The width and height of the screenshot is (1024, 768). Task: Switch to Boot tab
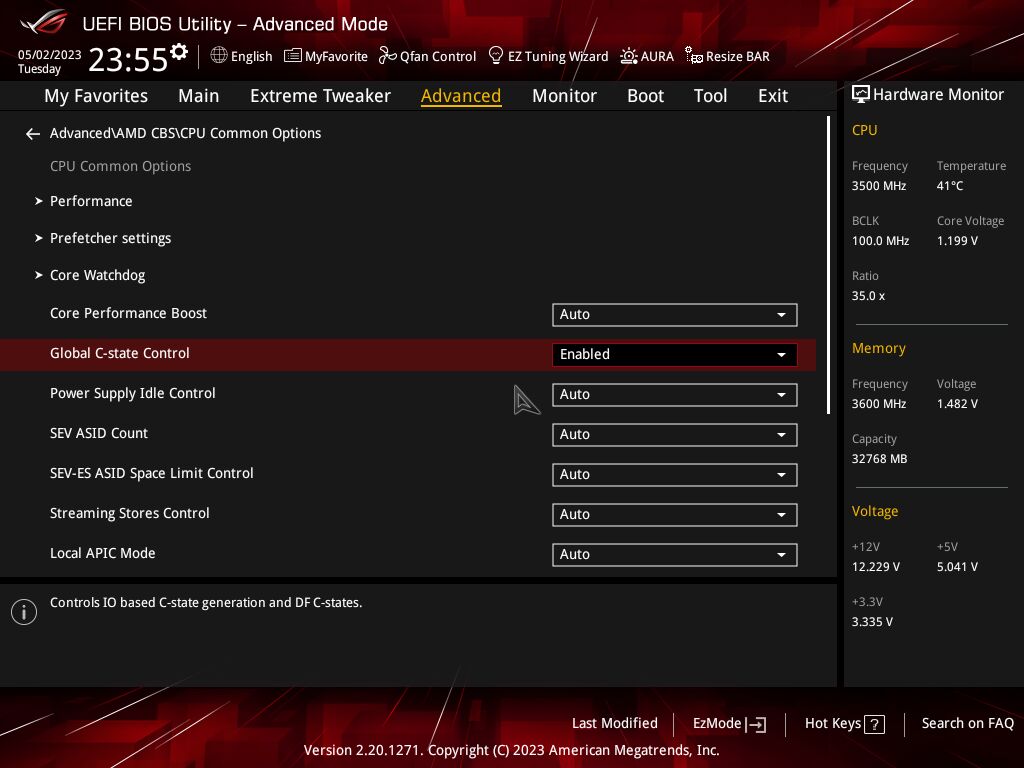(x=645, y=96)
